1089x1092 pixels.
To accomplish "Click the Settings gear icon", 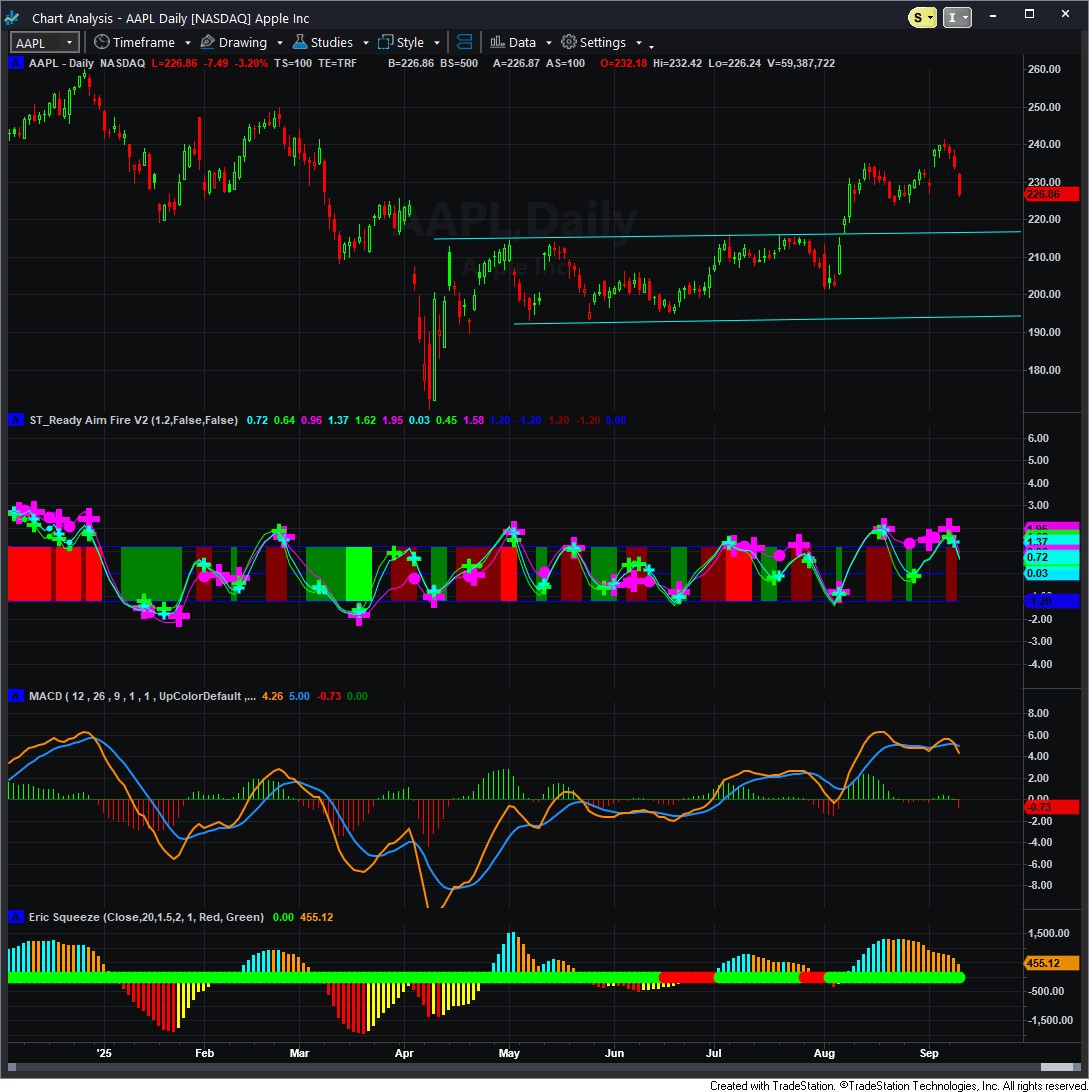I will 569,42.
